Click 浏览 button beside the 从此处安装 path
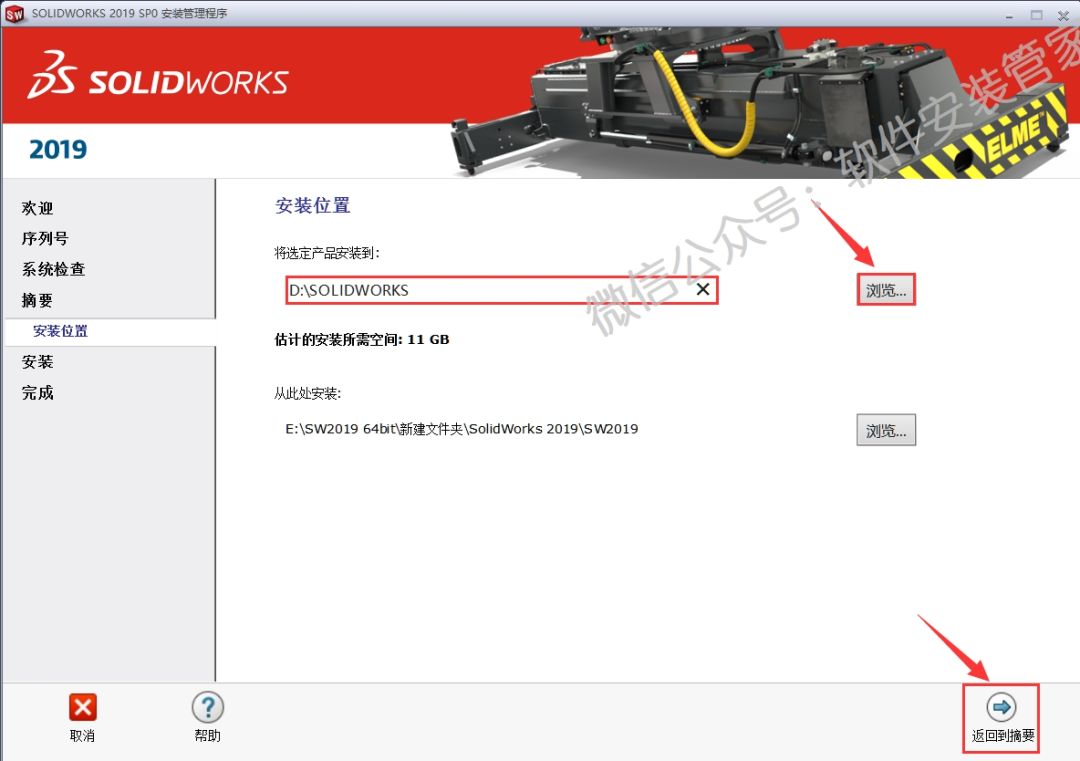The image size is (1080, 761). tap(886, 431)
